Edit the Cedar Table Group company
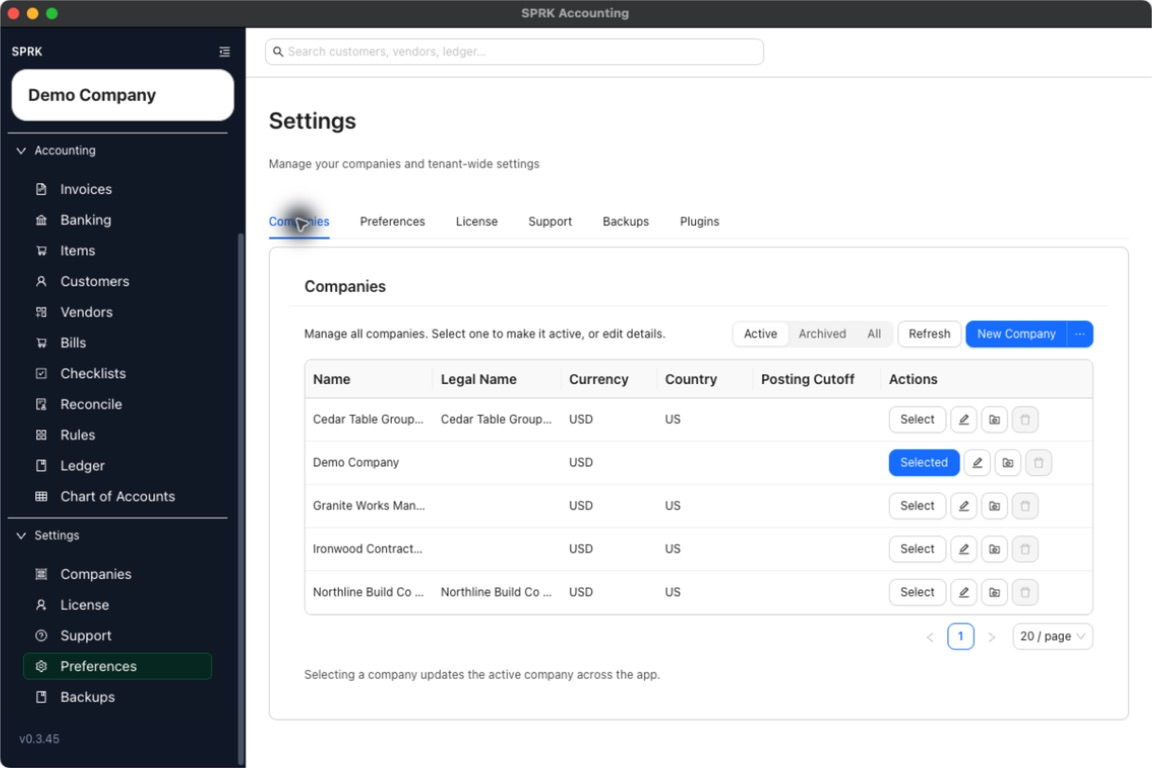Screen dimensions: 1152x768 [963, 420]
